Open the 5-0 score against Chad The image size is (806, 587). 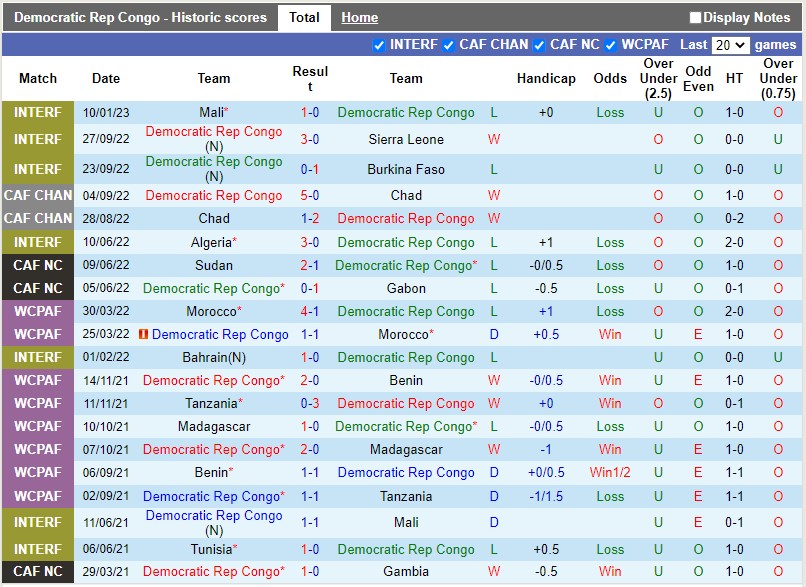click(x=310, y=195)
